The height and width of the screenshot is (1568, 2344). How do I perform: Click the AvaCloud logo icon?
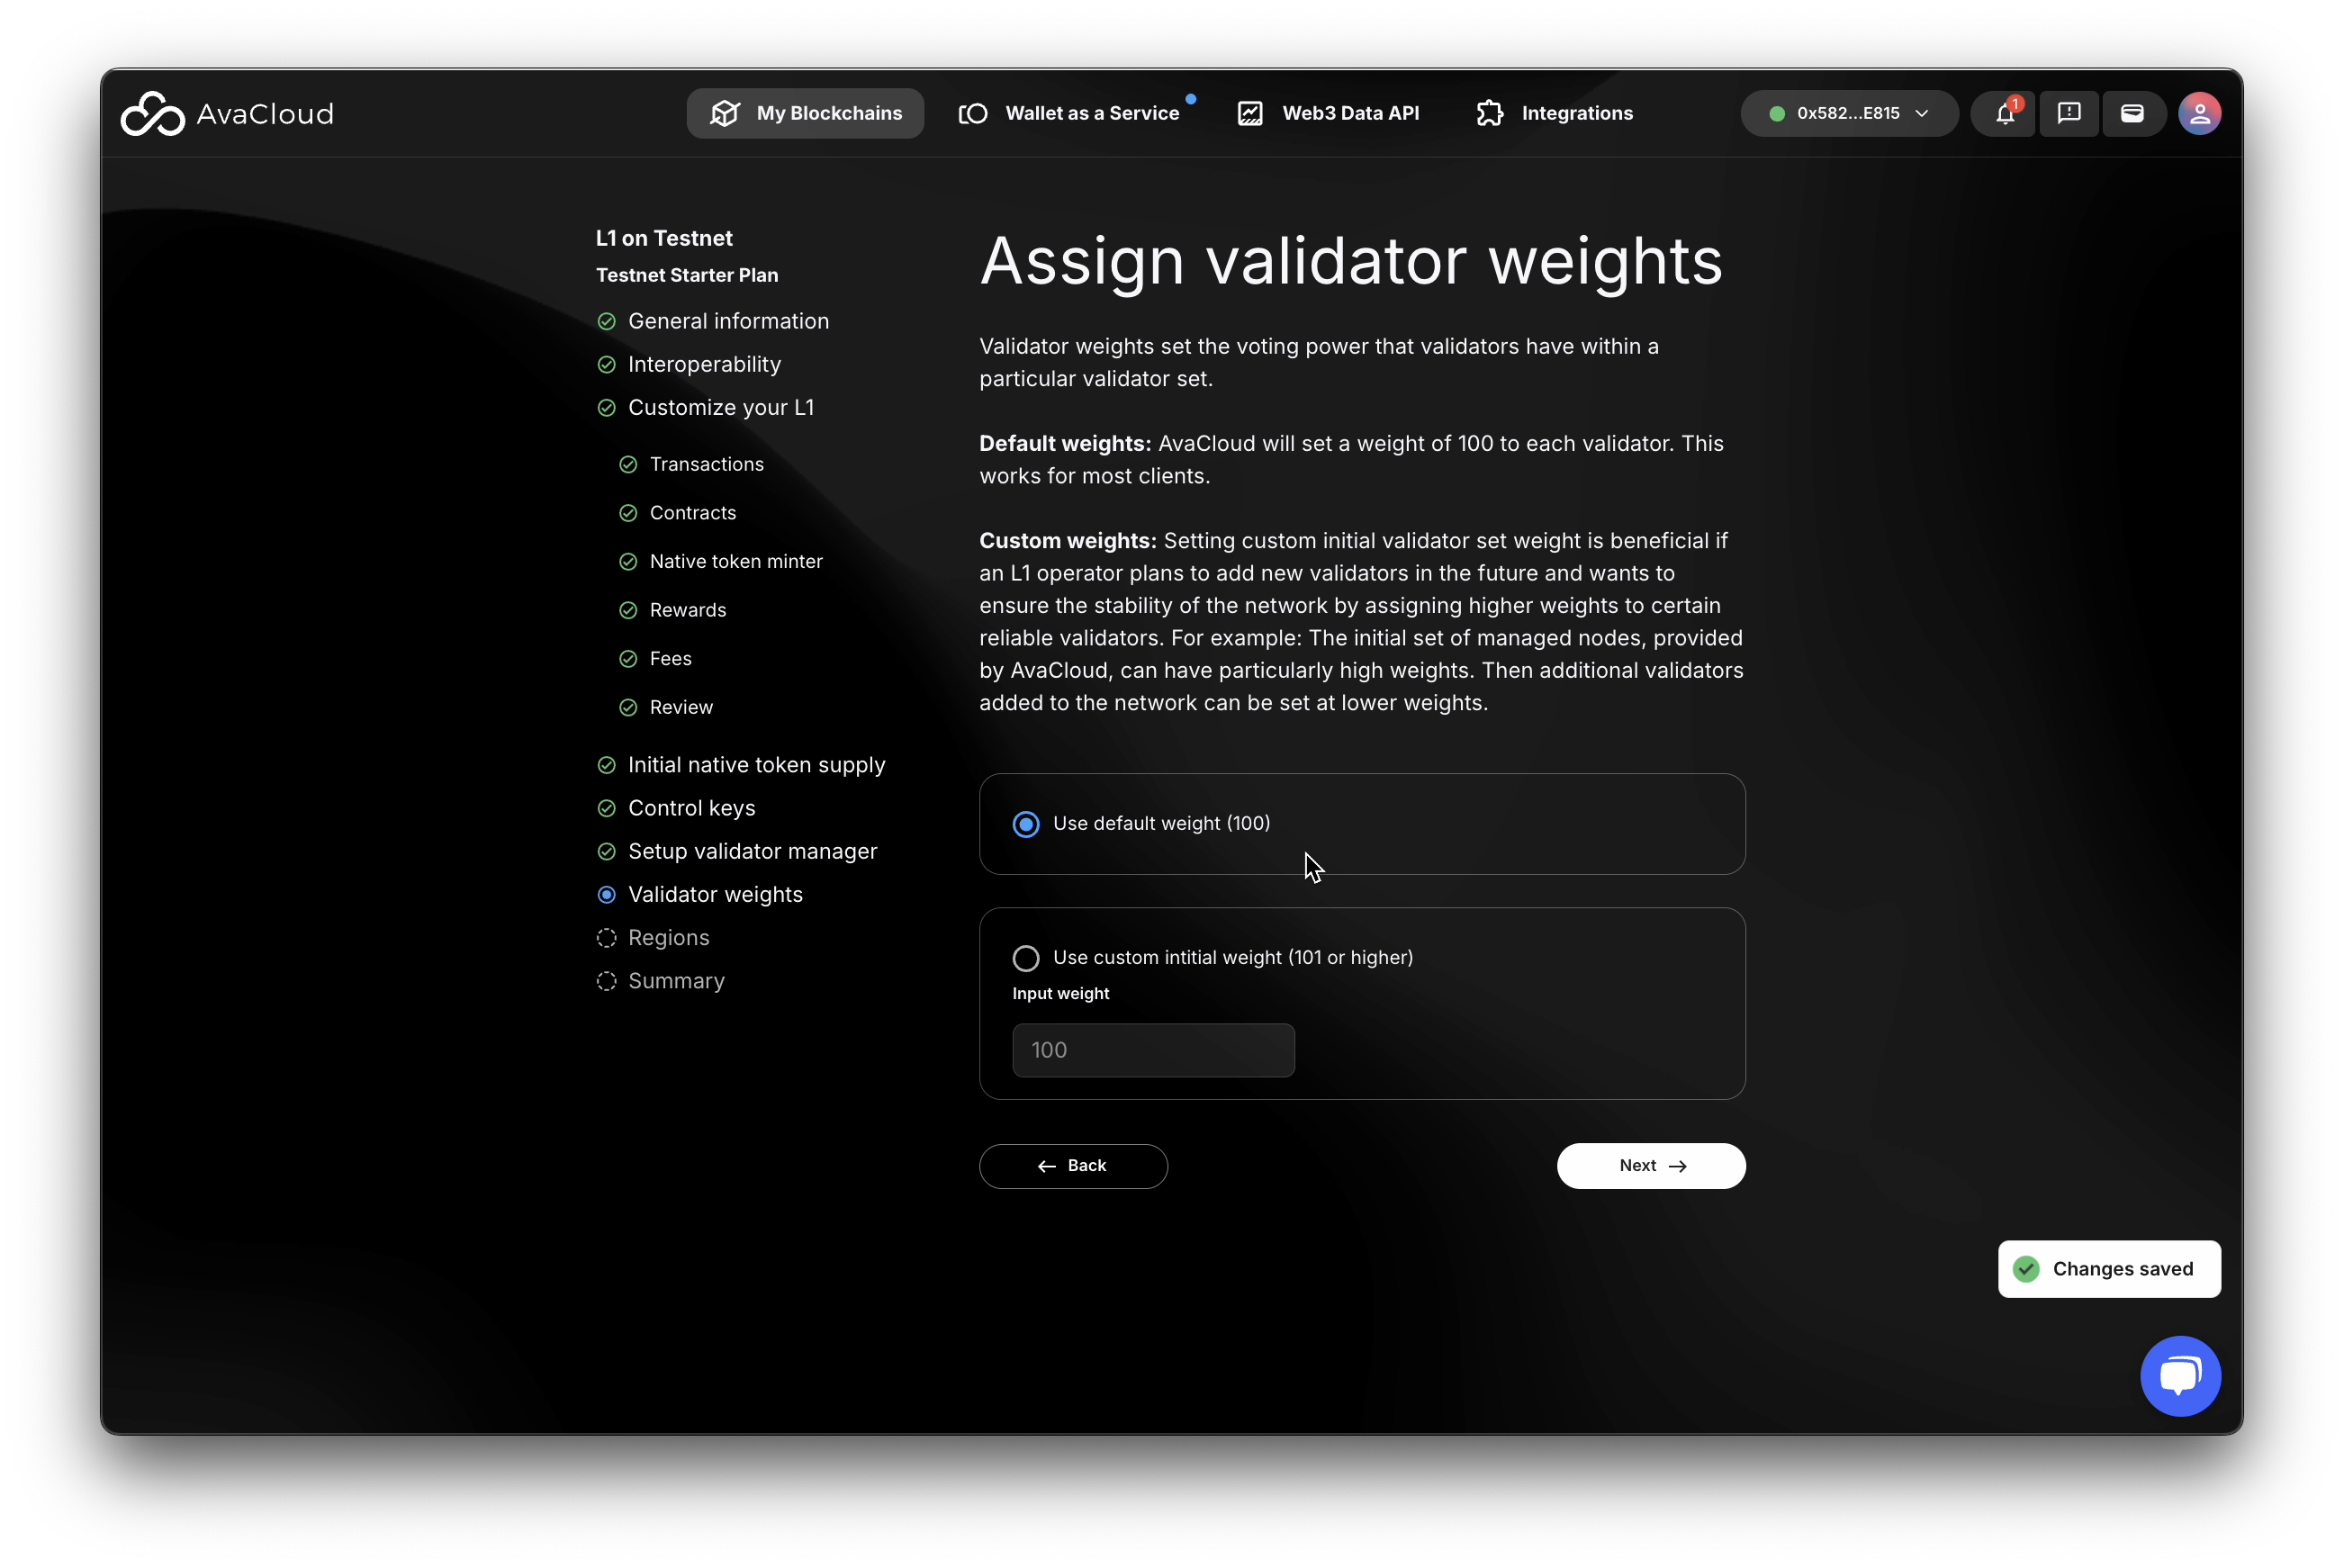pyautogui.click(x=152, y=114)
